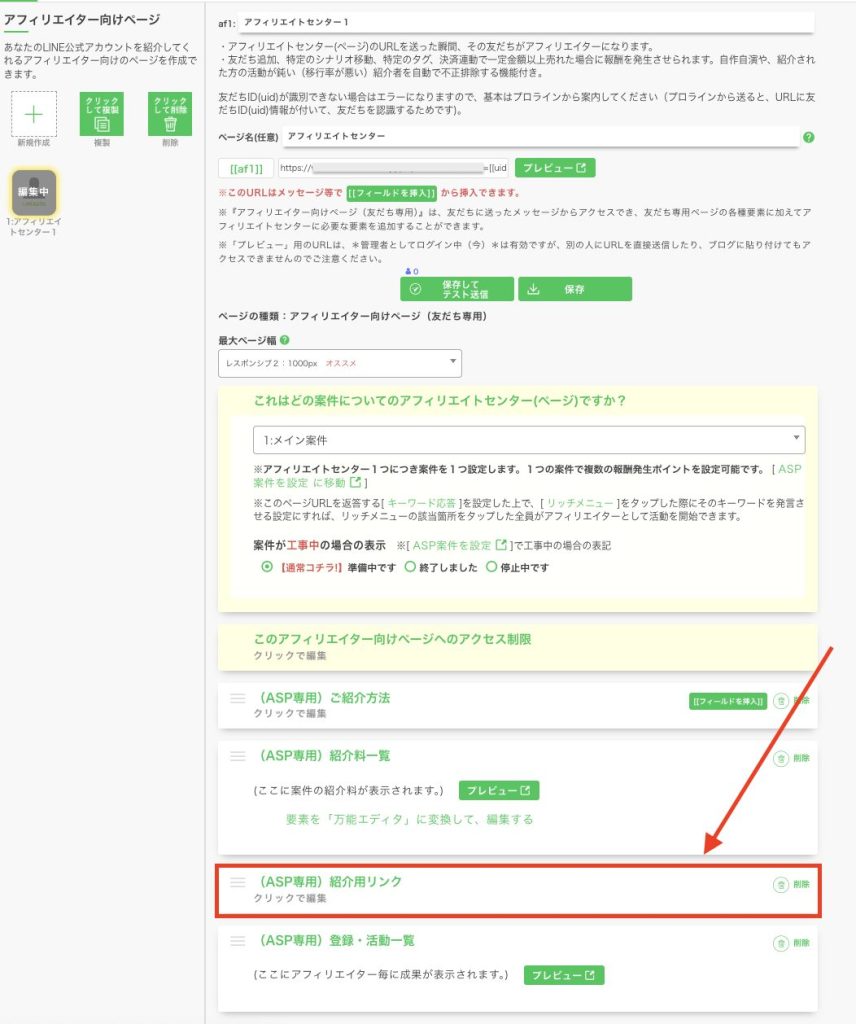Click drag handle of 登録・活動一覧 section
The image size is (856, 1024).
pyautogui.click(x=238, y=941)
